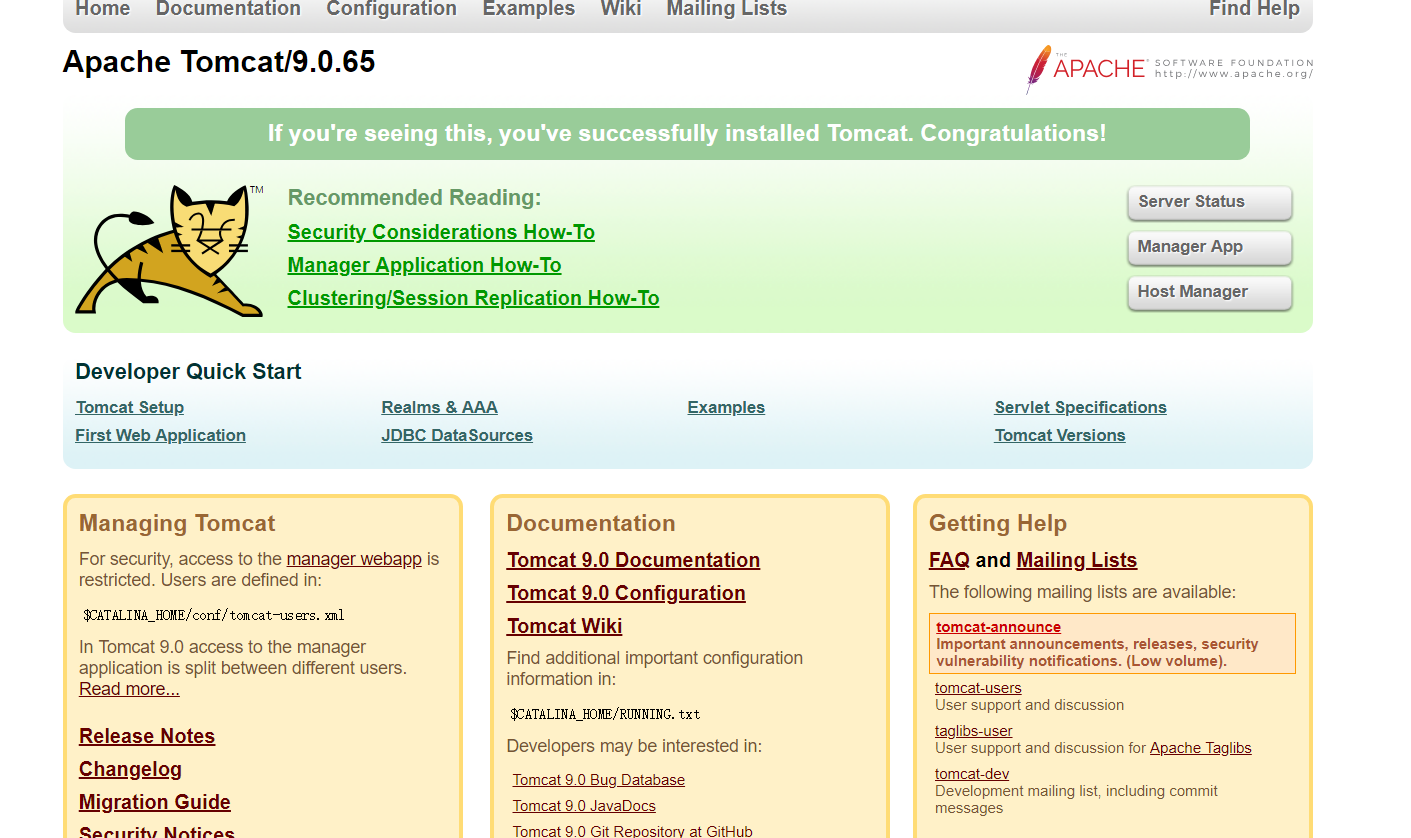Open Clustering/Session Replication How-To link

pos(473,298)
